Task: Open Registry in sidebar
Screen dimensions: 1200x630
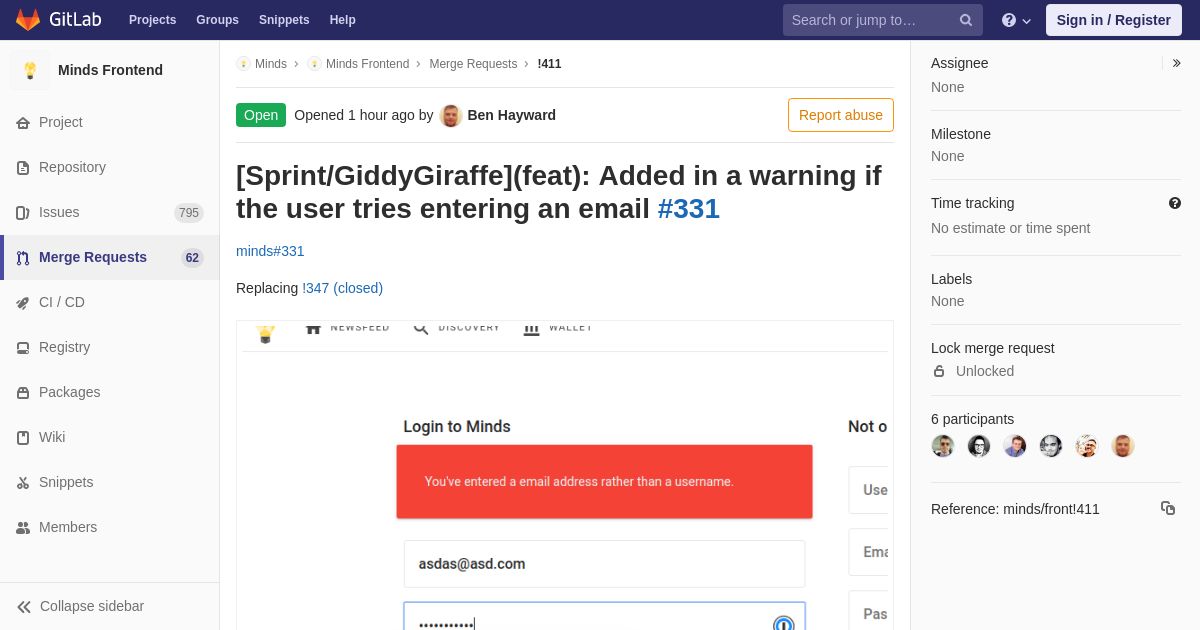Action: point(110,347)
